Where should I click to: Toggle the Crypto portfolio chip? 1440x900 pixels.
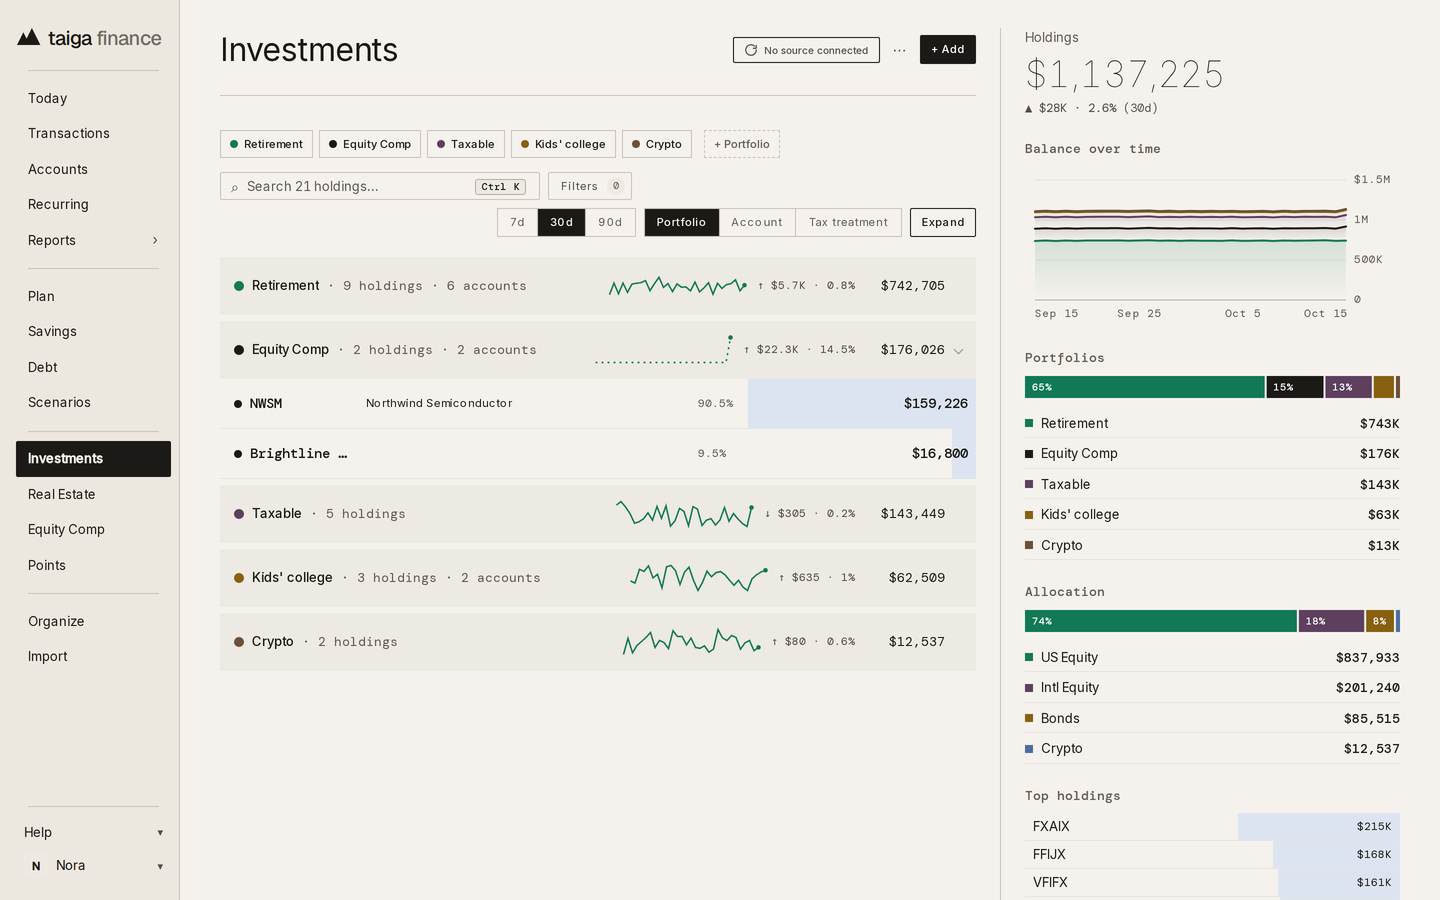(657, 144)
